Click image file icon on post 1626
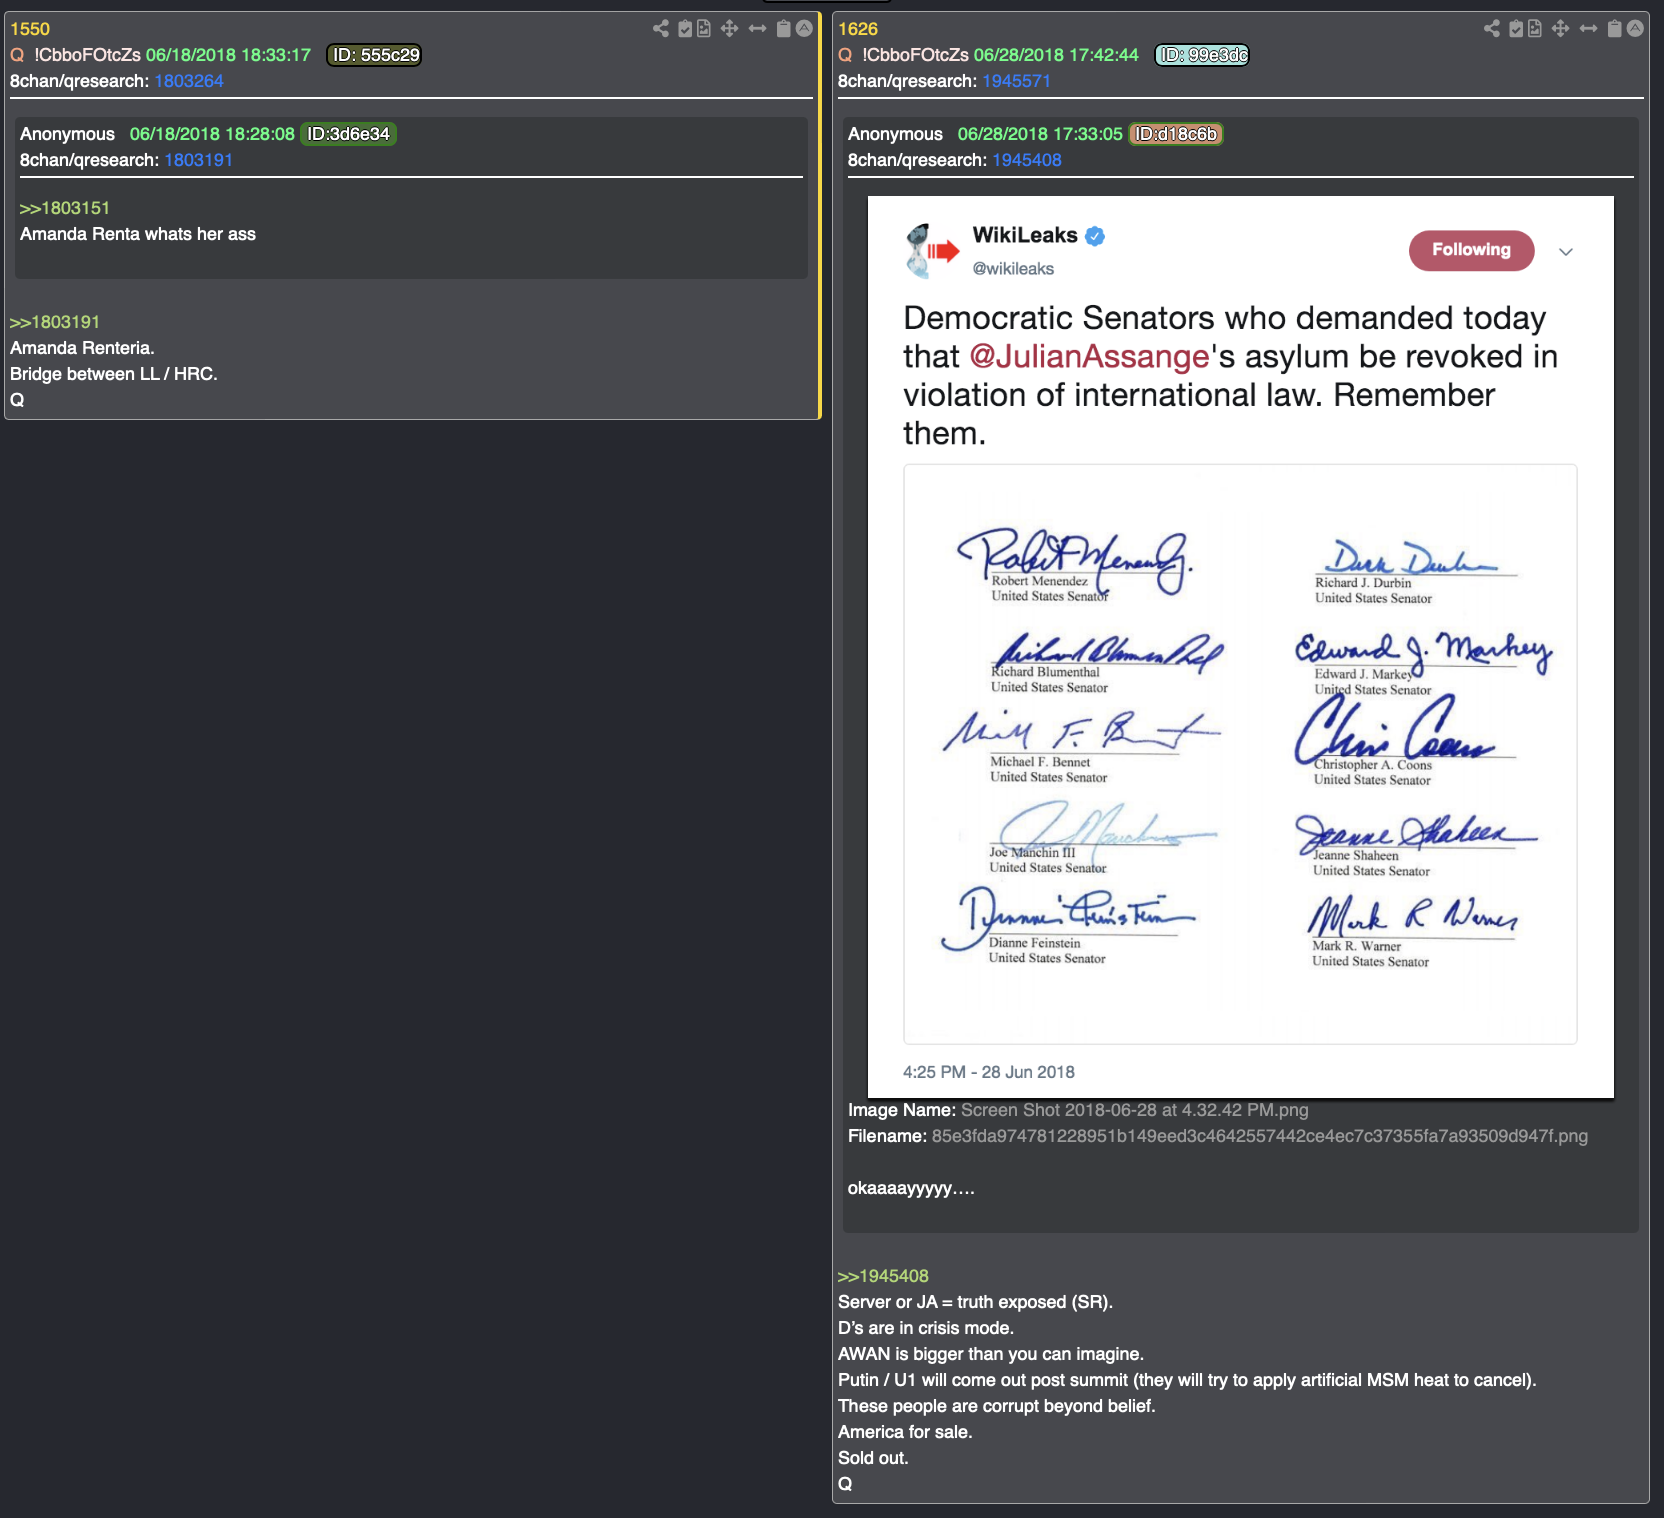The width and height of the screenshot is (1664, 1518). pyautogui.click(x=1535, y=29)
